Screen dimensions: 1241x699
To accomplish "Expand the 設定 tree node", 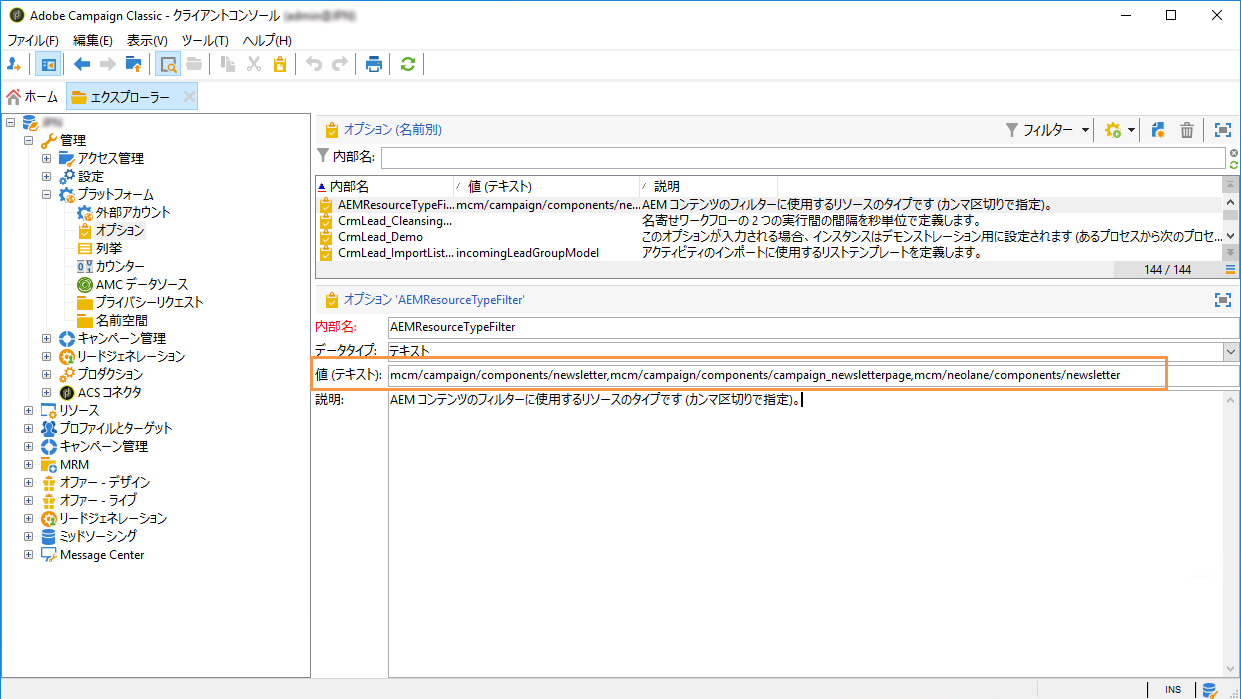I will point(47,176).
